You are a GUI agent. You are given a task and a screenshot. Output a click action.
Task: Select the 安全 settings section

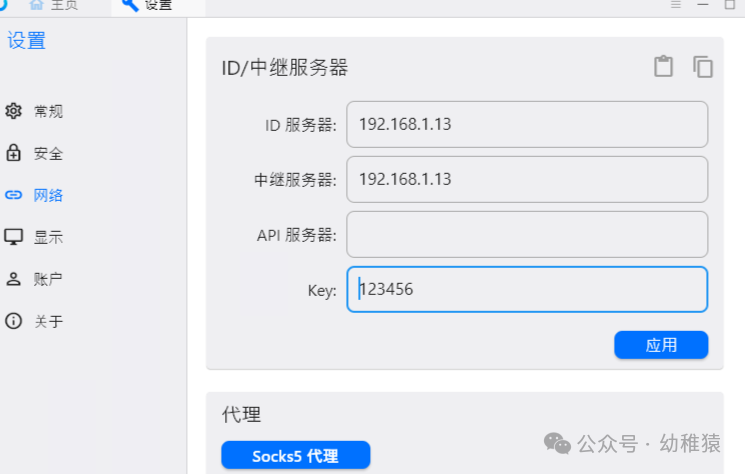48,153
